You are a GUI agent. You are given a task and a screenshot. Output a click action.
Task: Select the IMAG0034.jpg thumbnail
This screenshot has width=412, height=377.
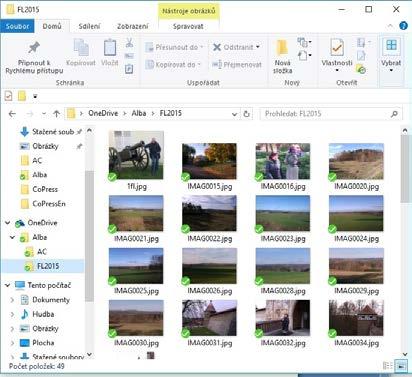pos(356,318)
